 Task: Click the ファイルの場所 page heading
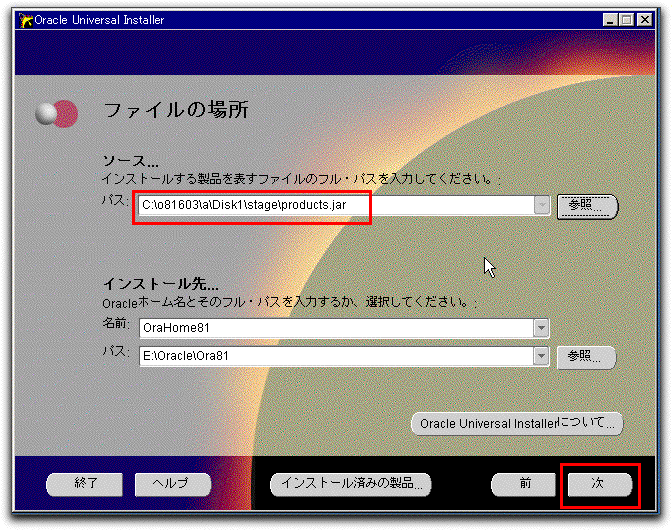pos(176,110)
